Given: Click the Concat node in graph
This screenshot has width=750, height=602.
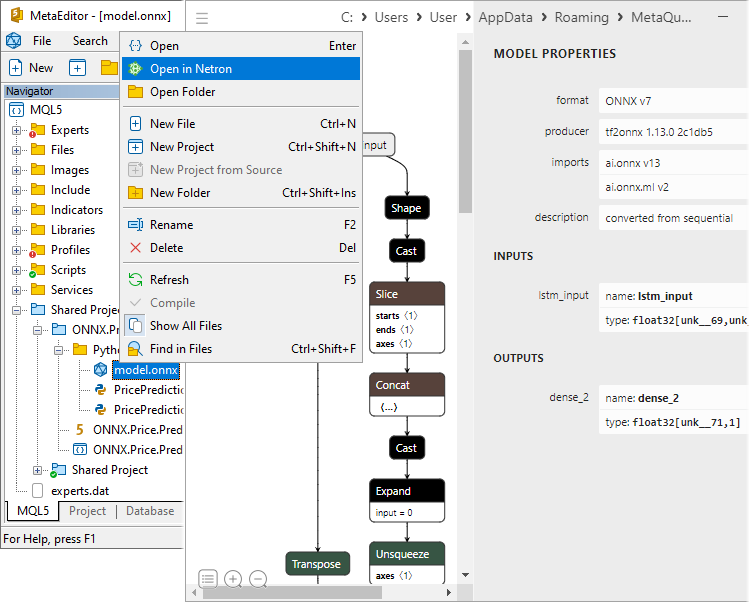Looking at the screenshot, I should 407,385.
